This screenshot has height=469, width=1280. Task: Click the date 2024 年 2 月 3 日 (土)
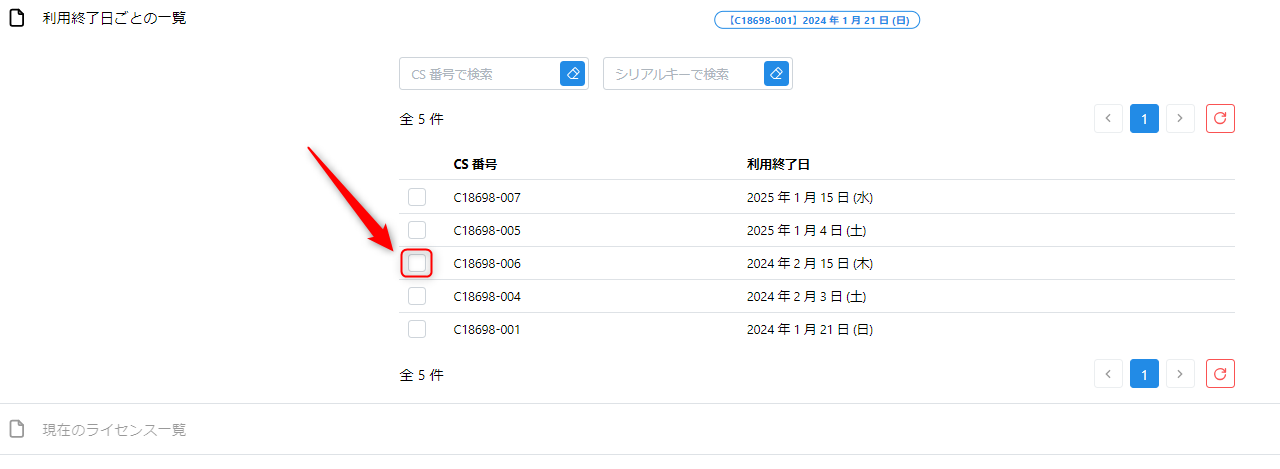[x=806, y=296]
